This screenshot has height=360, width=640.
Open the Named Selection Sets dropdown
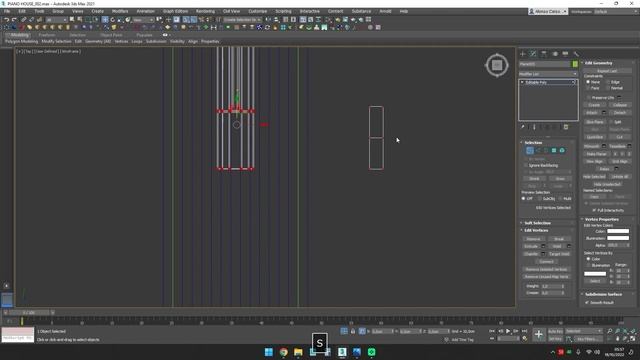(x=242, y=19)
